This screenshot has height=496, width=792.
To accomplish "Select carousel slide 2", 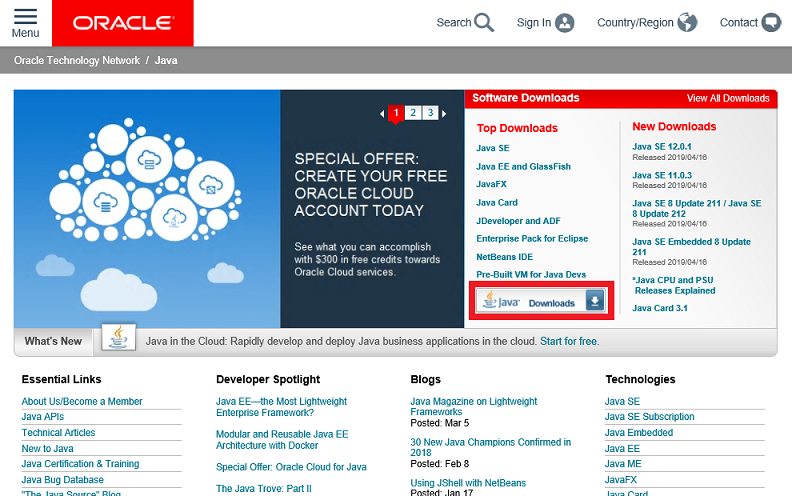I will click(413, 113).
